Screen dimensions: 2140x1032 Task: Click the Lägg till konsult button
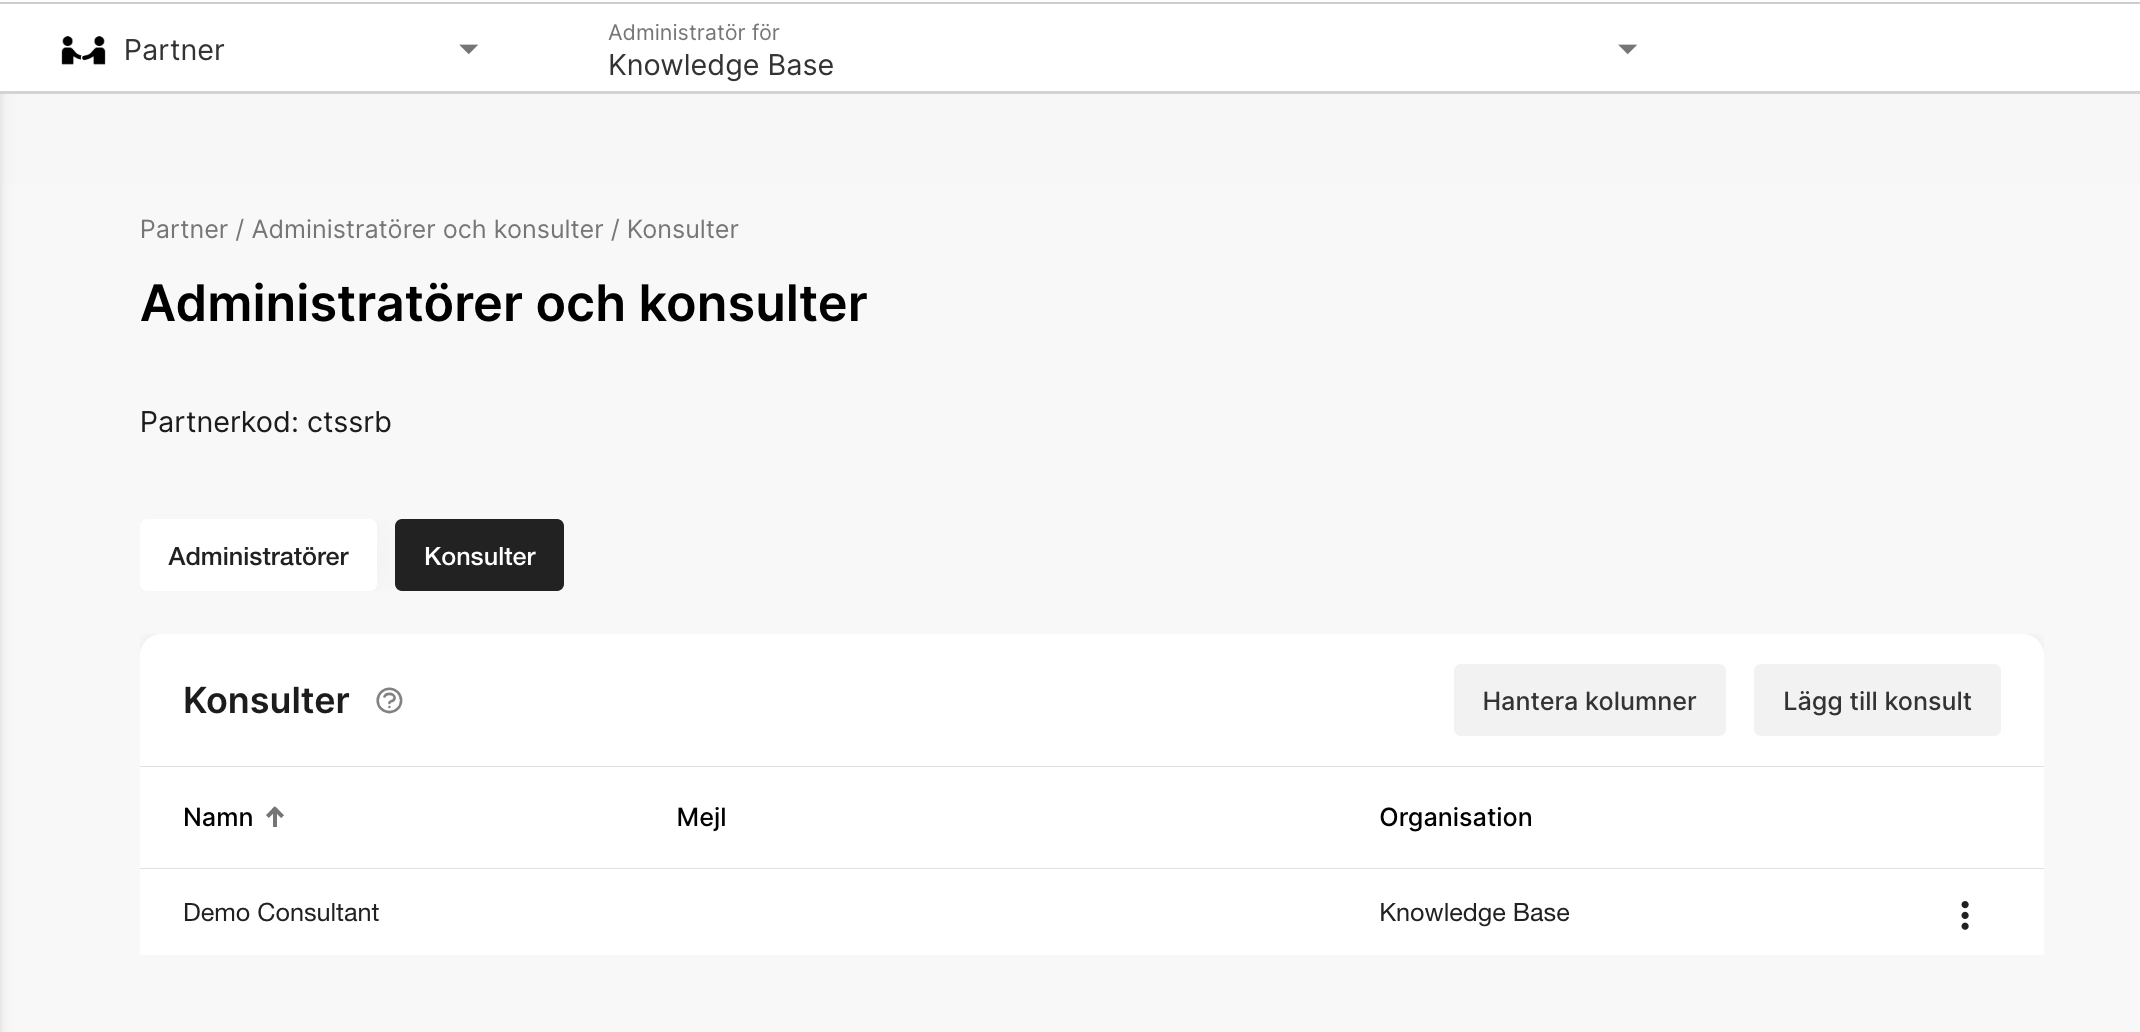tap(1877, 700)
